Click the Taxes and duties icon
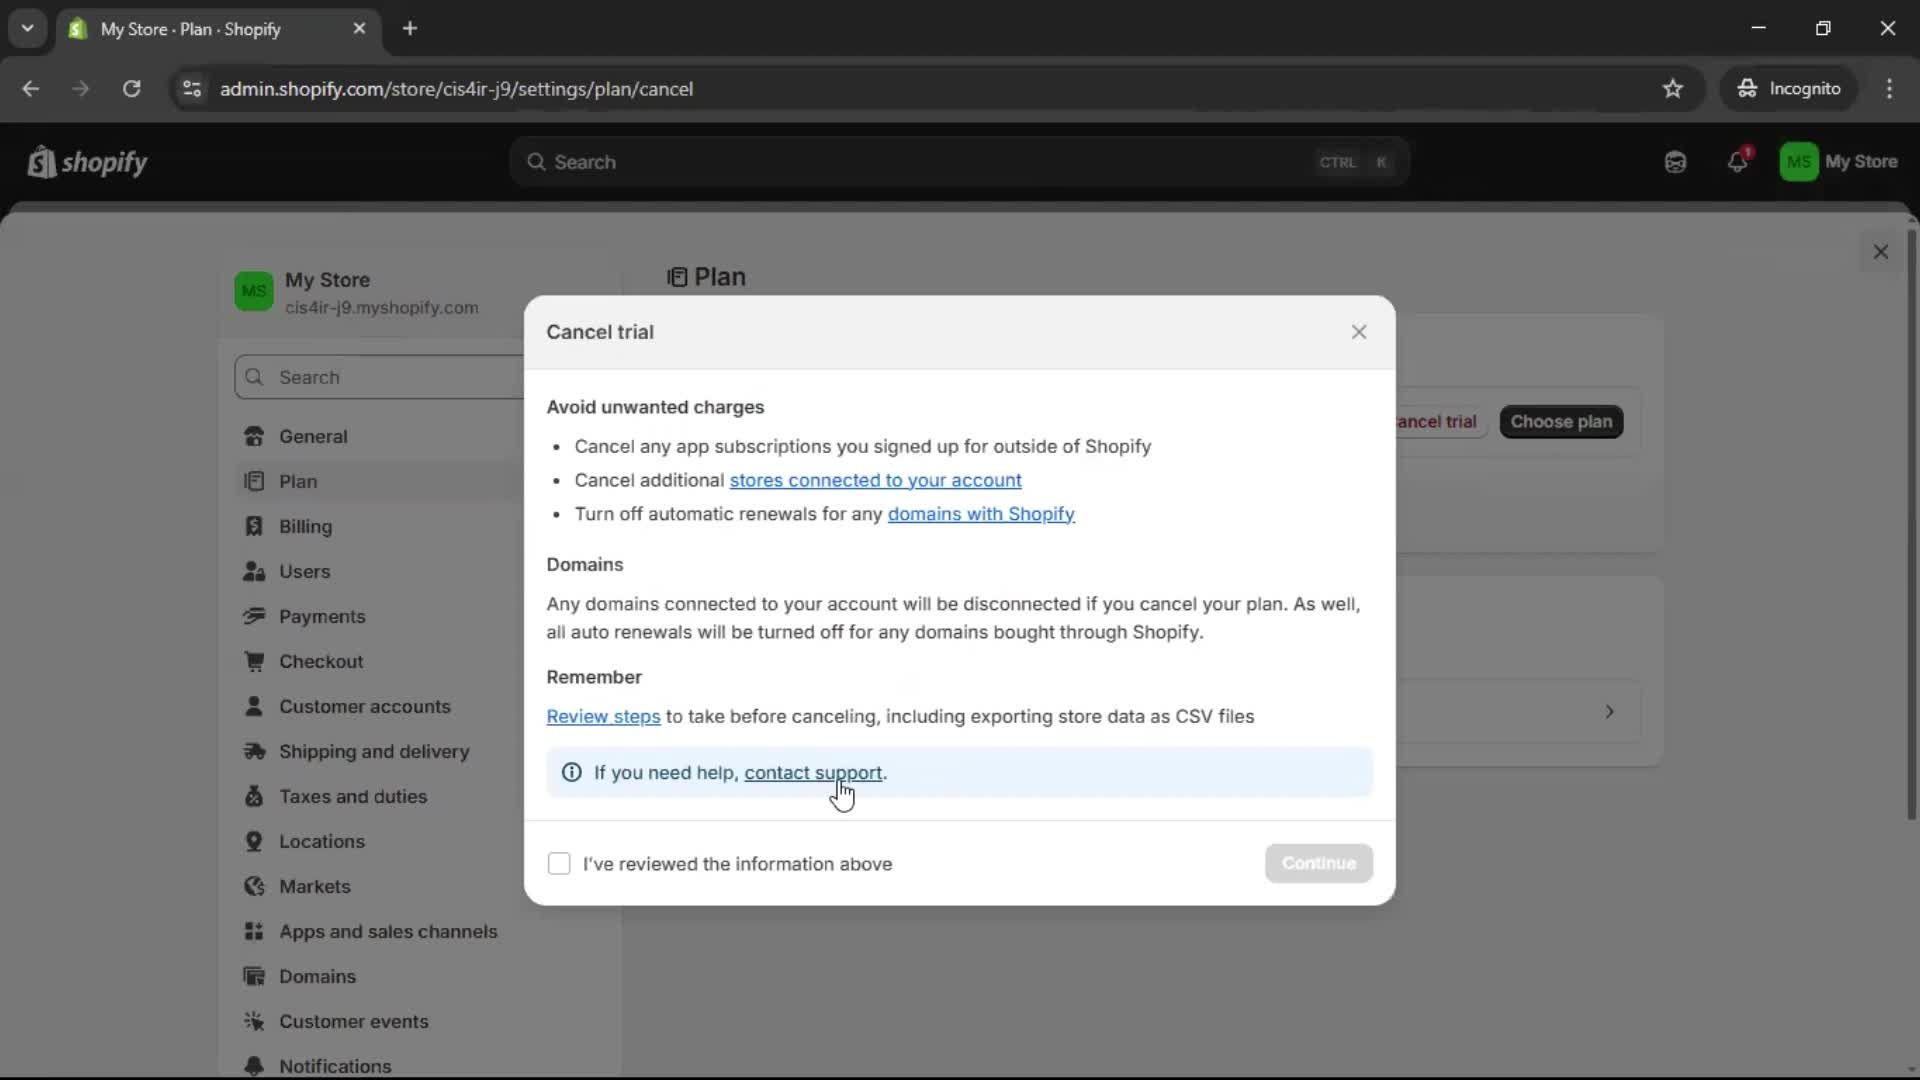 [254, 797]
